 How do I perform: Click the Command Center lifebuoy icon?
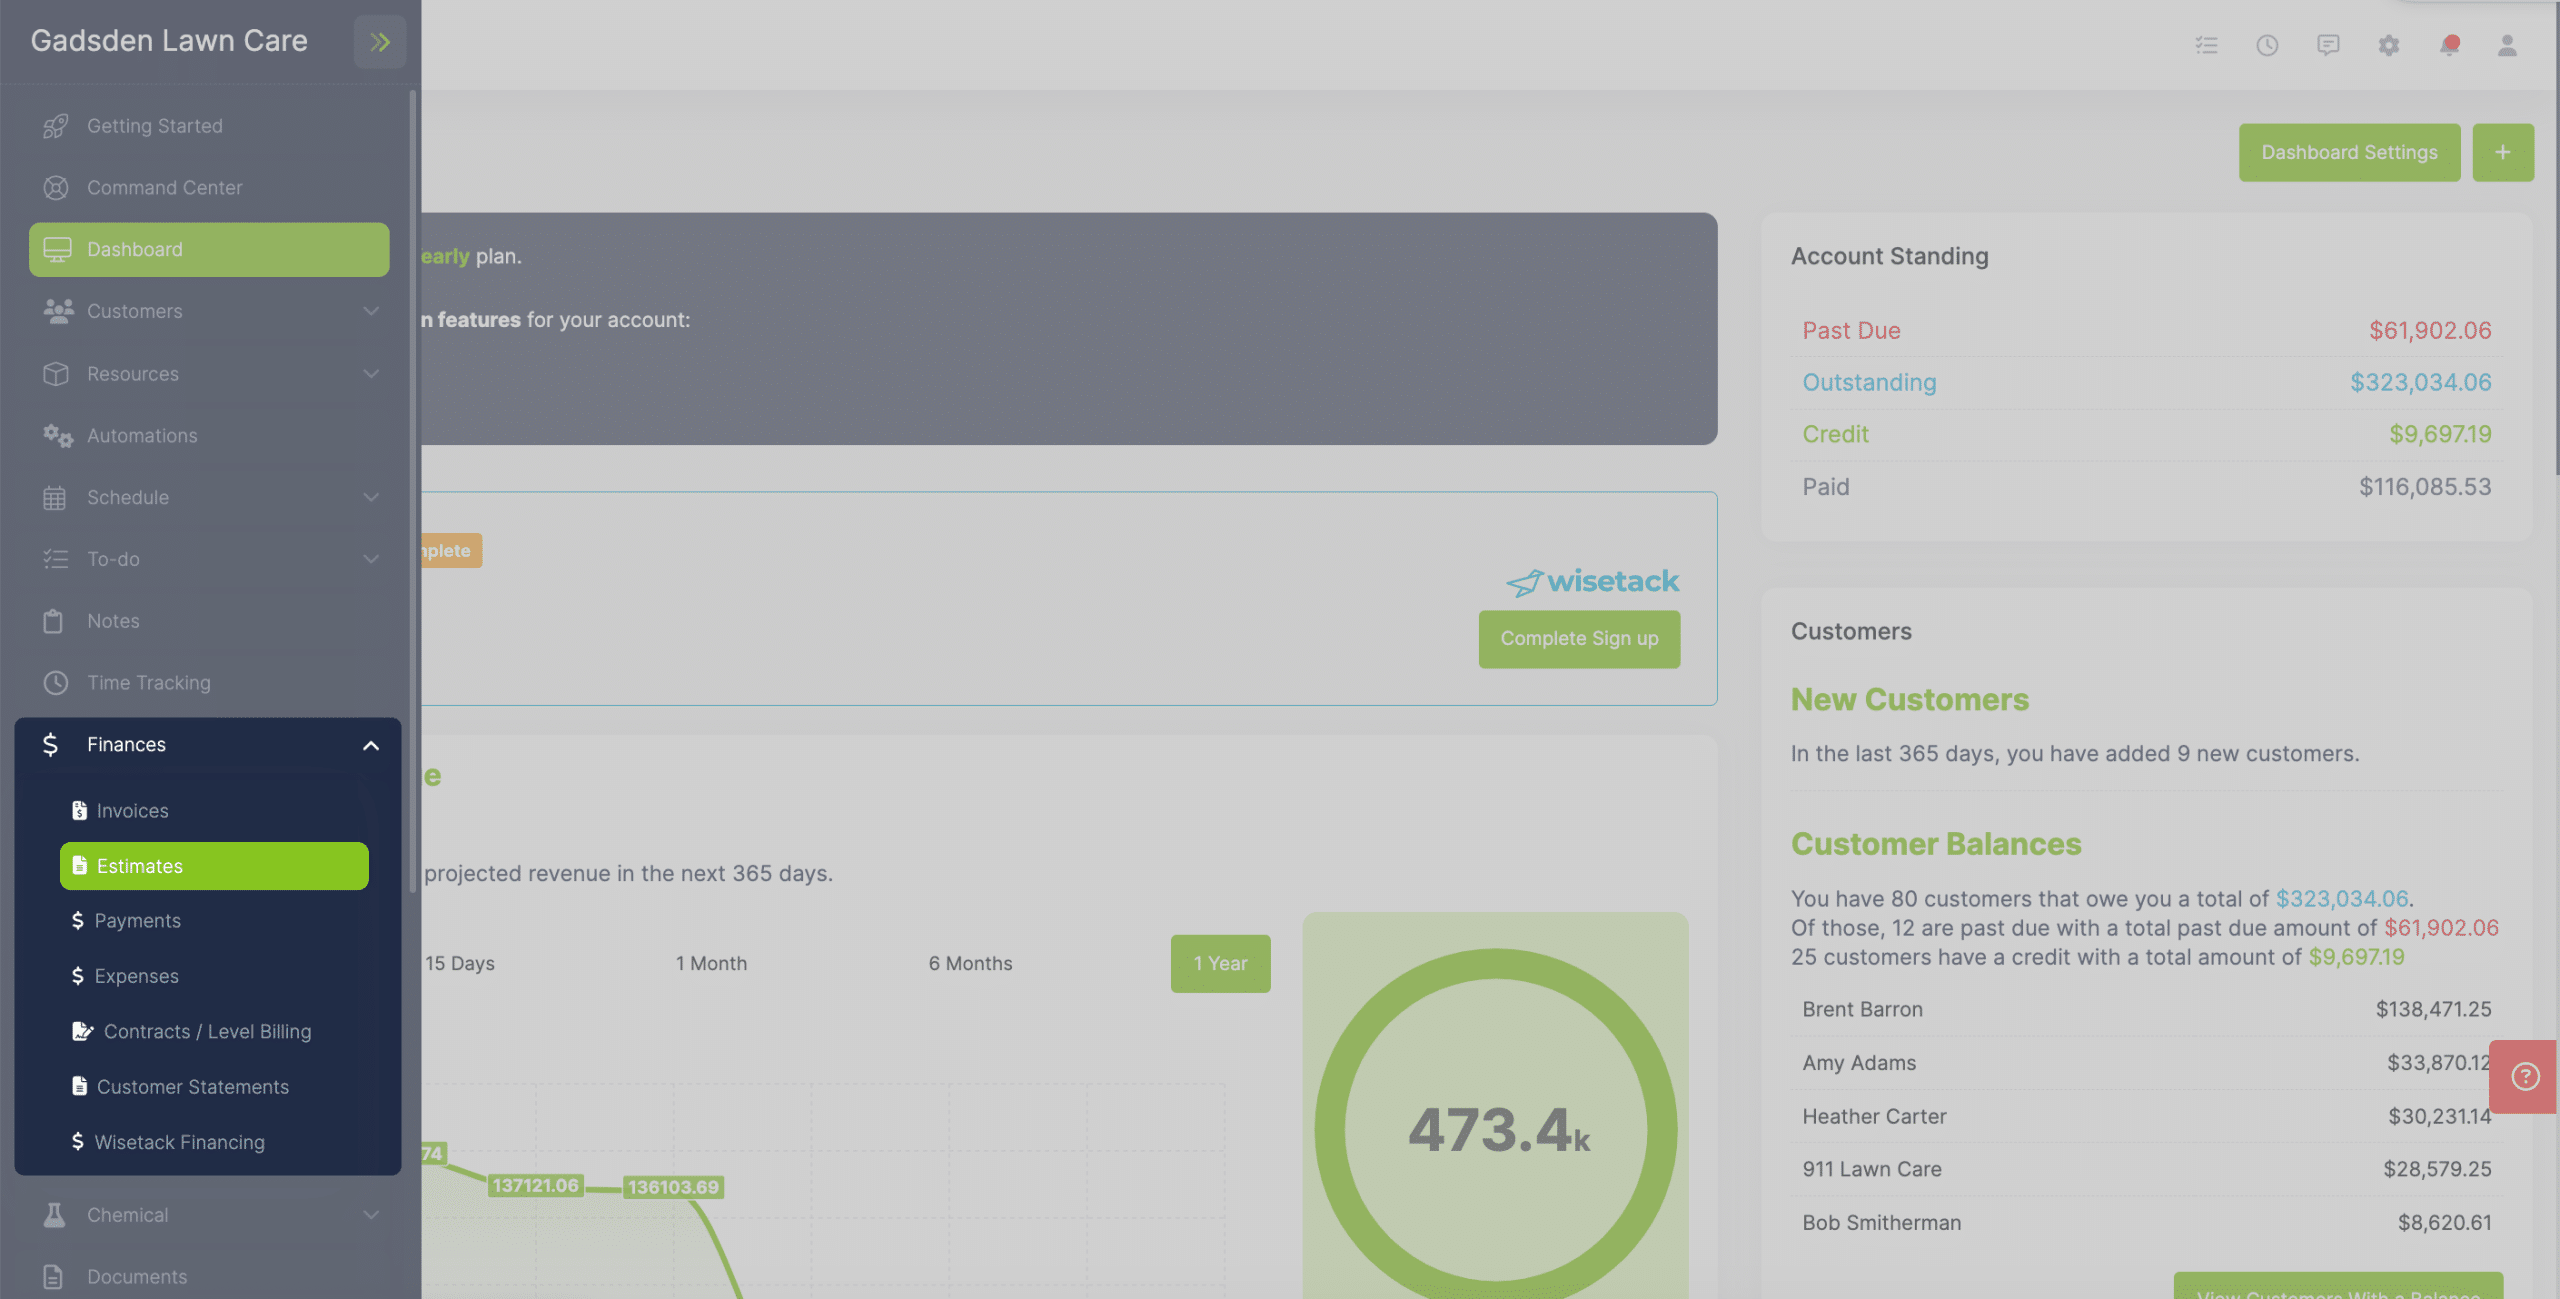[56, 188]
